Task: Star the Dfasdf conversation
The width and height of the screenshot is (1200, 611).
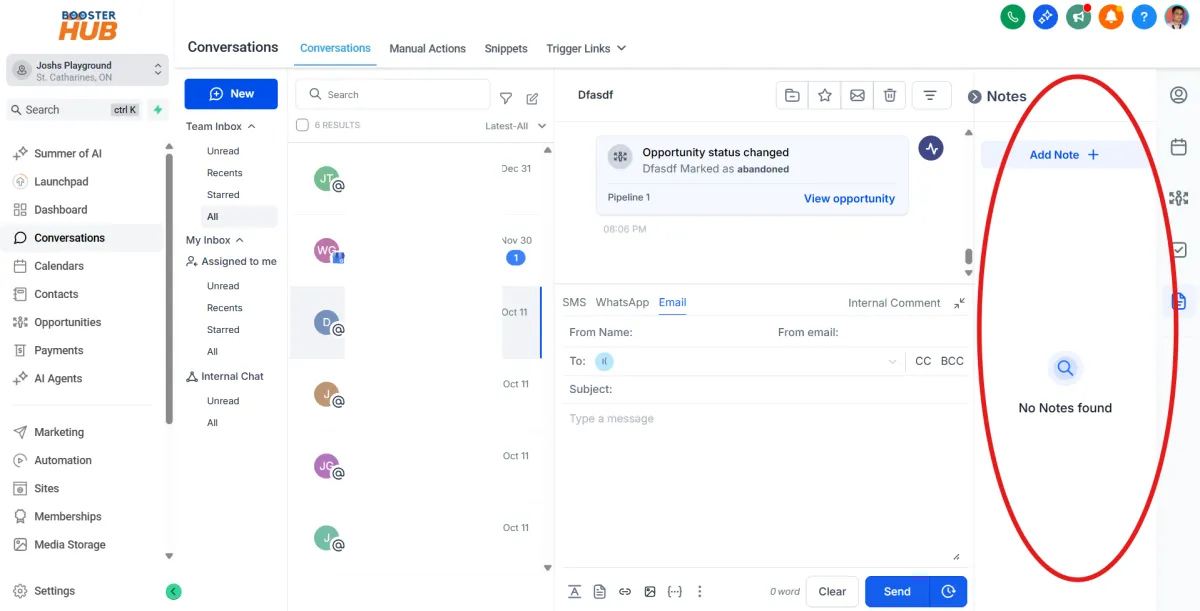Action: point(825,95)
